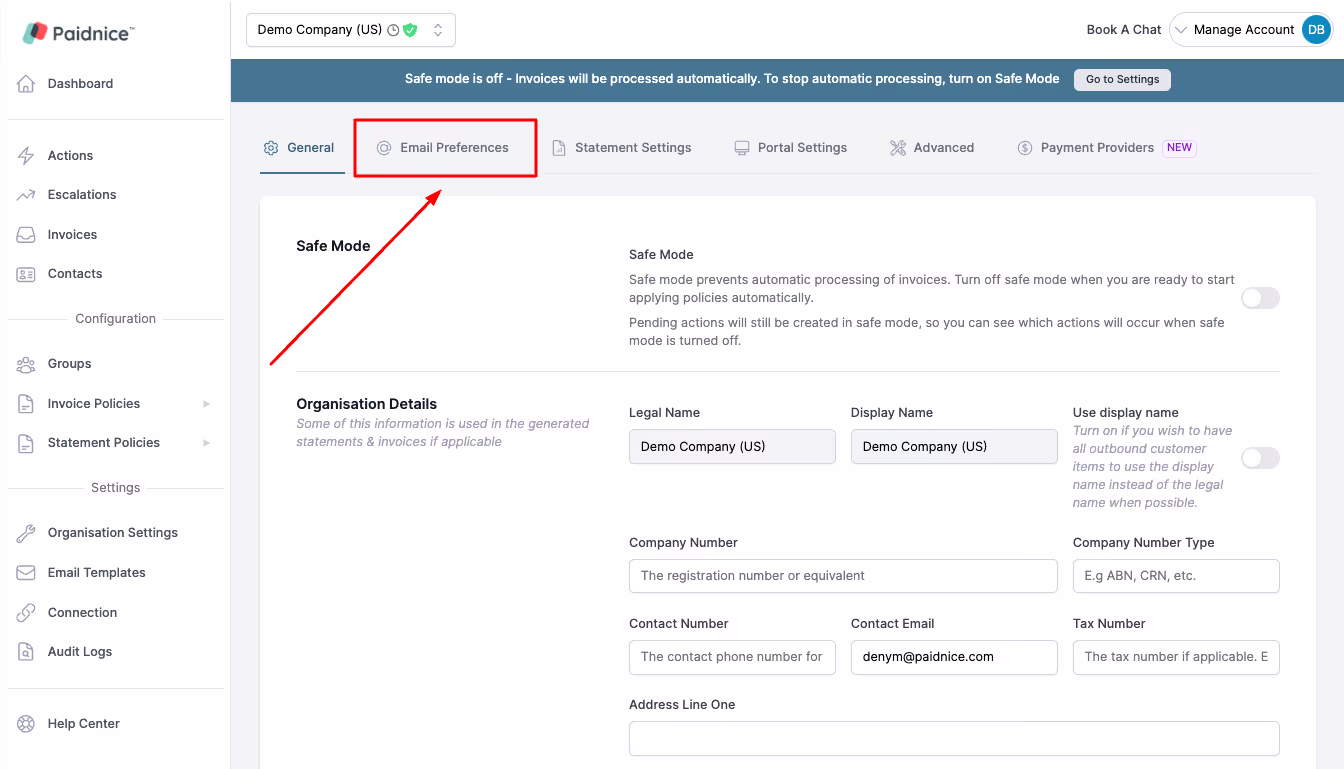Click the Help Center lifebuoy icon
This screenshot has height=769, width=1344.
point(27,724)
